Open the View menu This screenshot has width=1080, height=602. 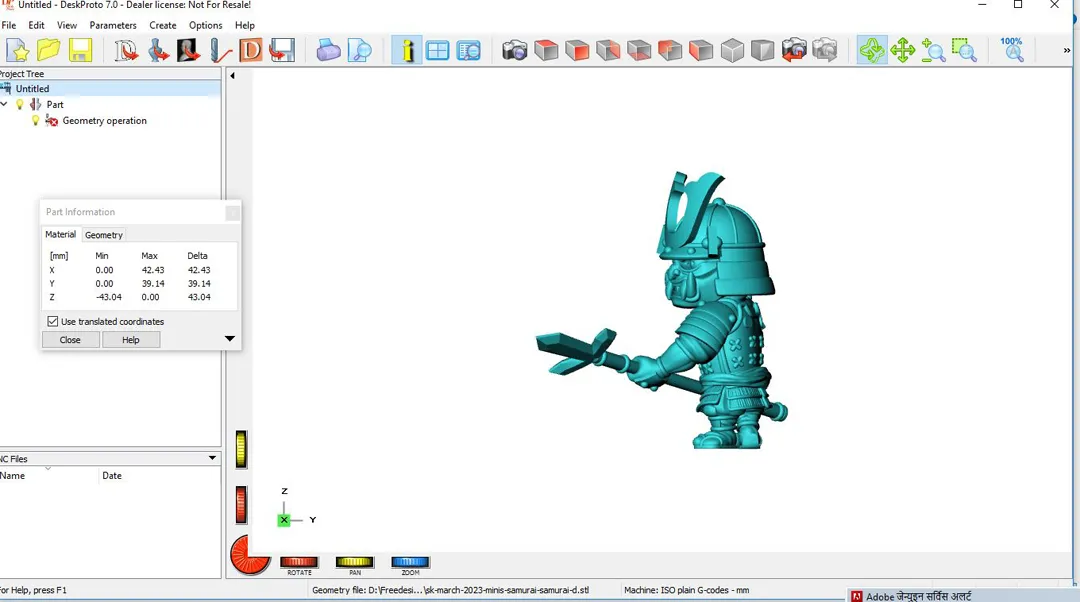(67, 25)
